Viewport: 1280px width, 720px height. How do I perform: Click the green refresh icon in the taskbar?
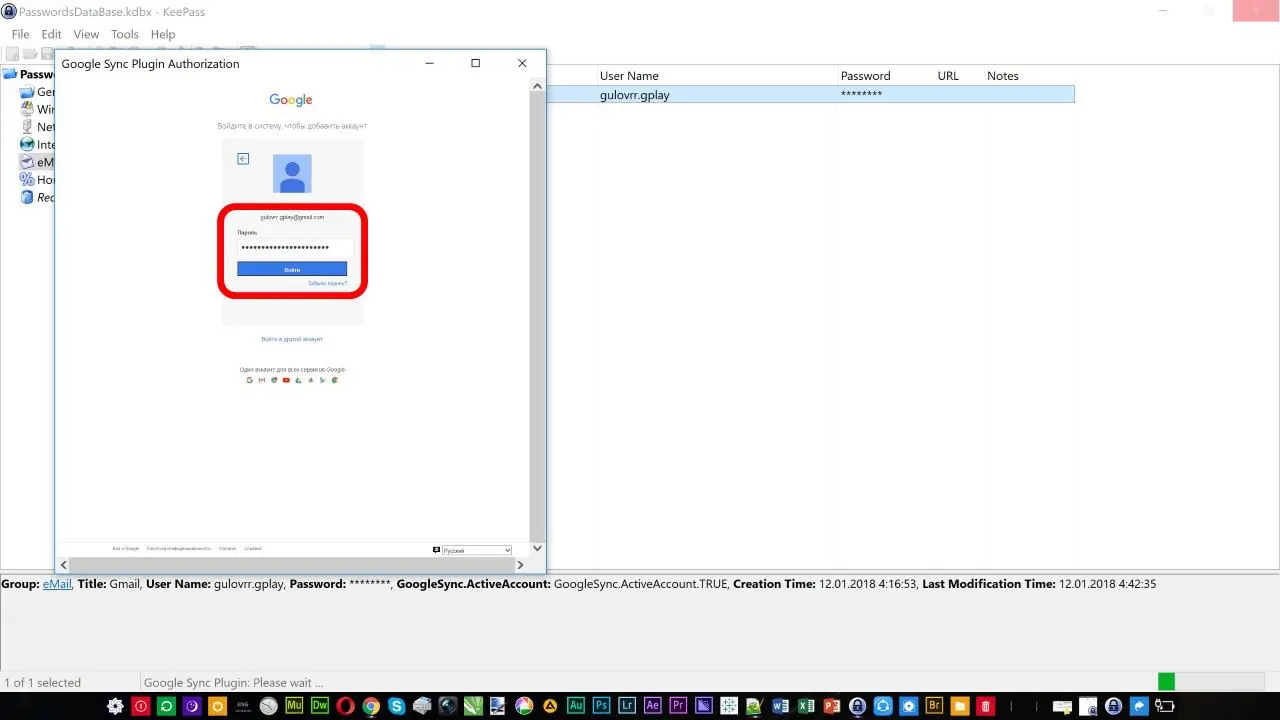pos(167,706)
